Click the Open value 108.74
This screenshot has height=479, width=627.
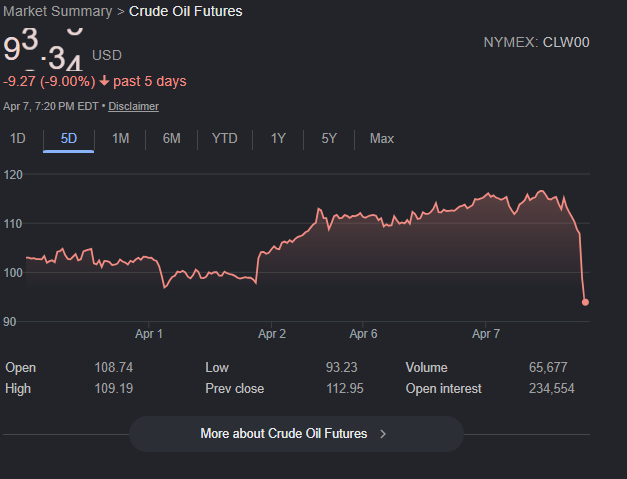click(x=114, y=367)
